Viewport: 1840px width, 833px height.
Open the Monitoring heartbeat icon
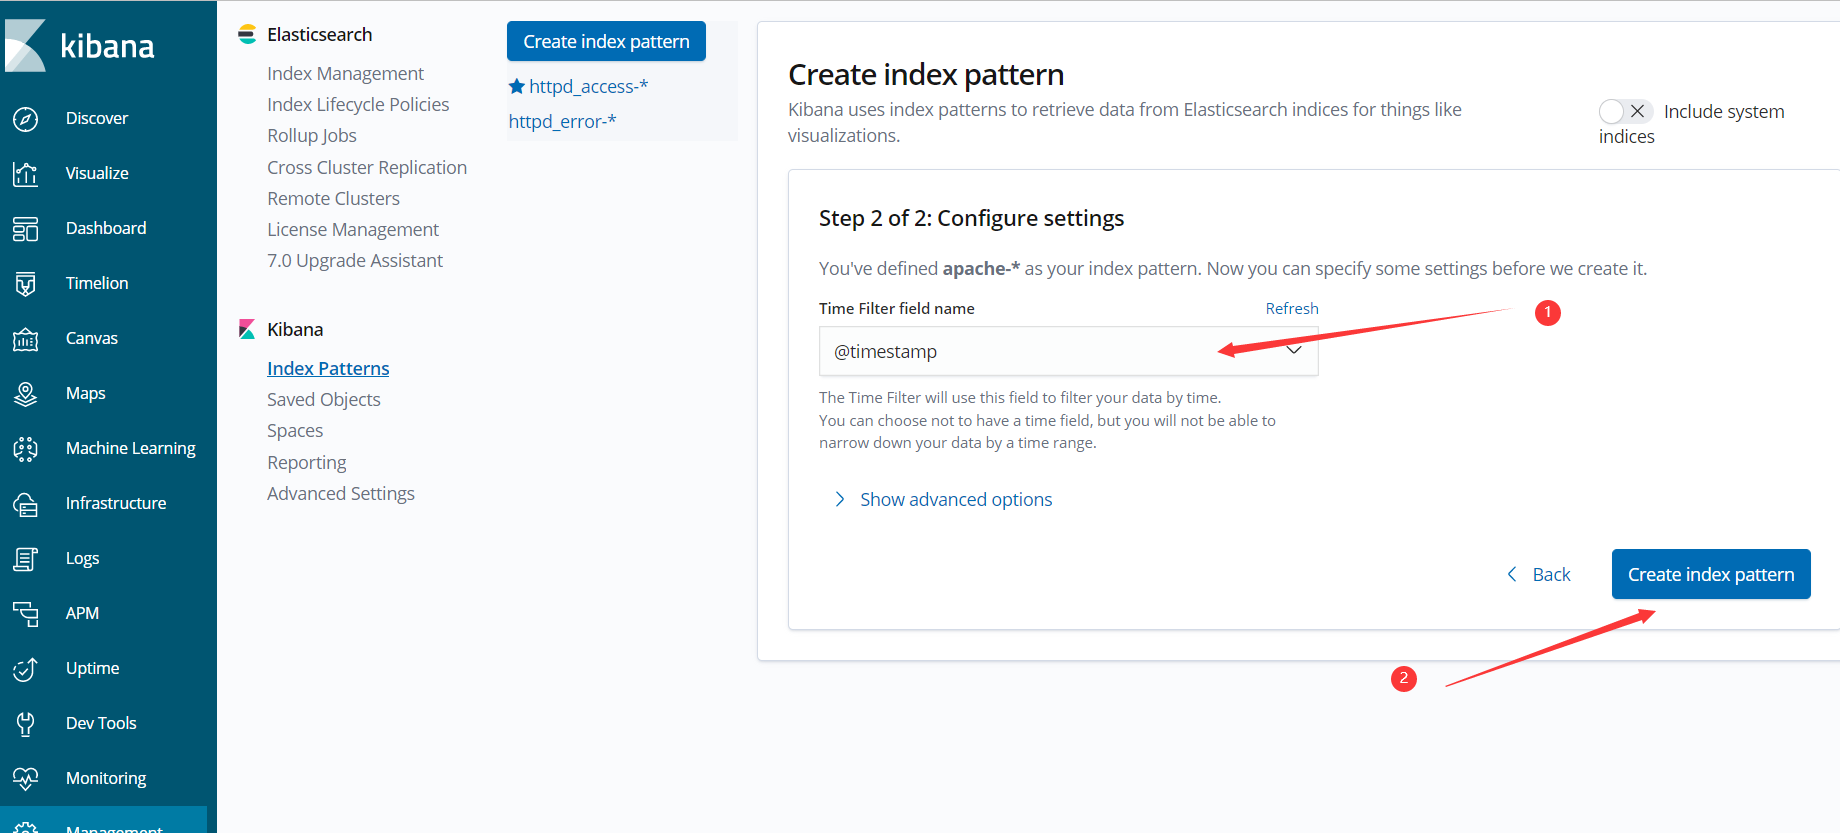[26, 778]
